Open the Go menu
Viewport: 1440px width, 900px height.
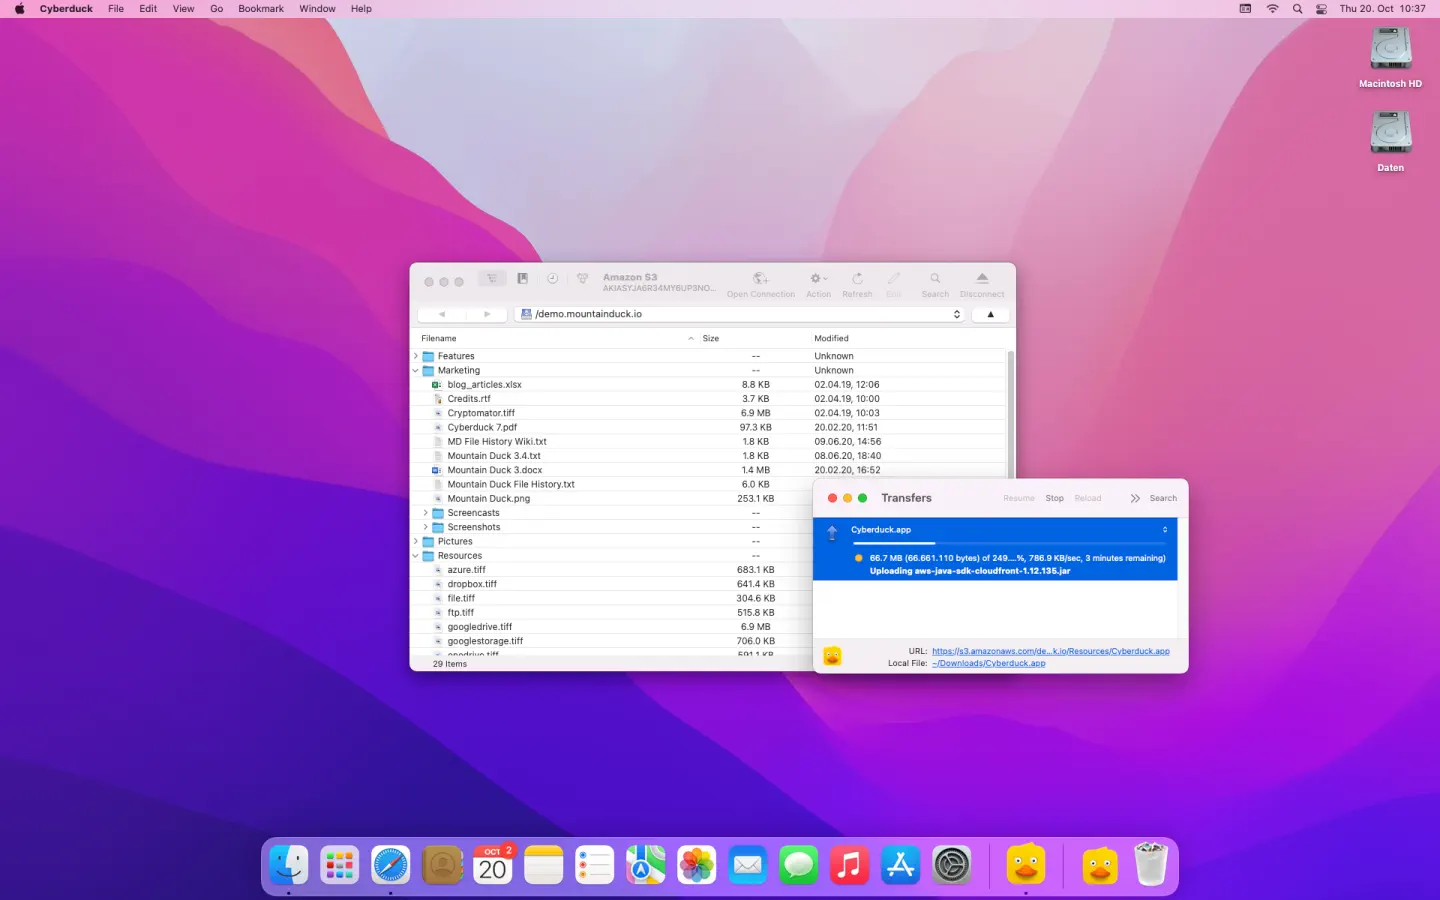coord(216,9)
